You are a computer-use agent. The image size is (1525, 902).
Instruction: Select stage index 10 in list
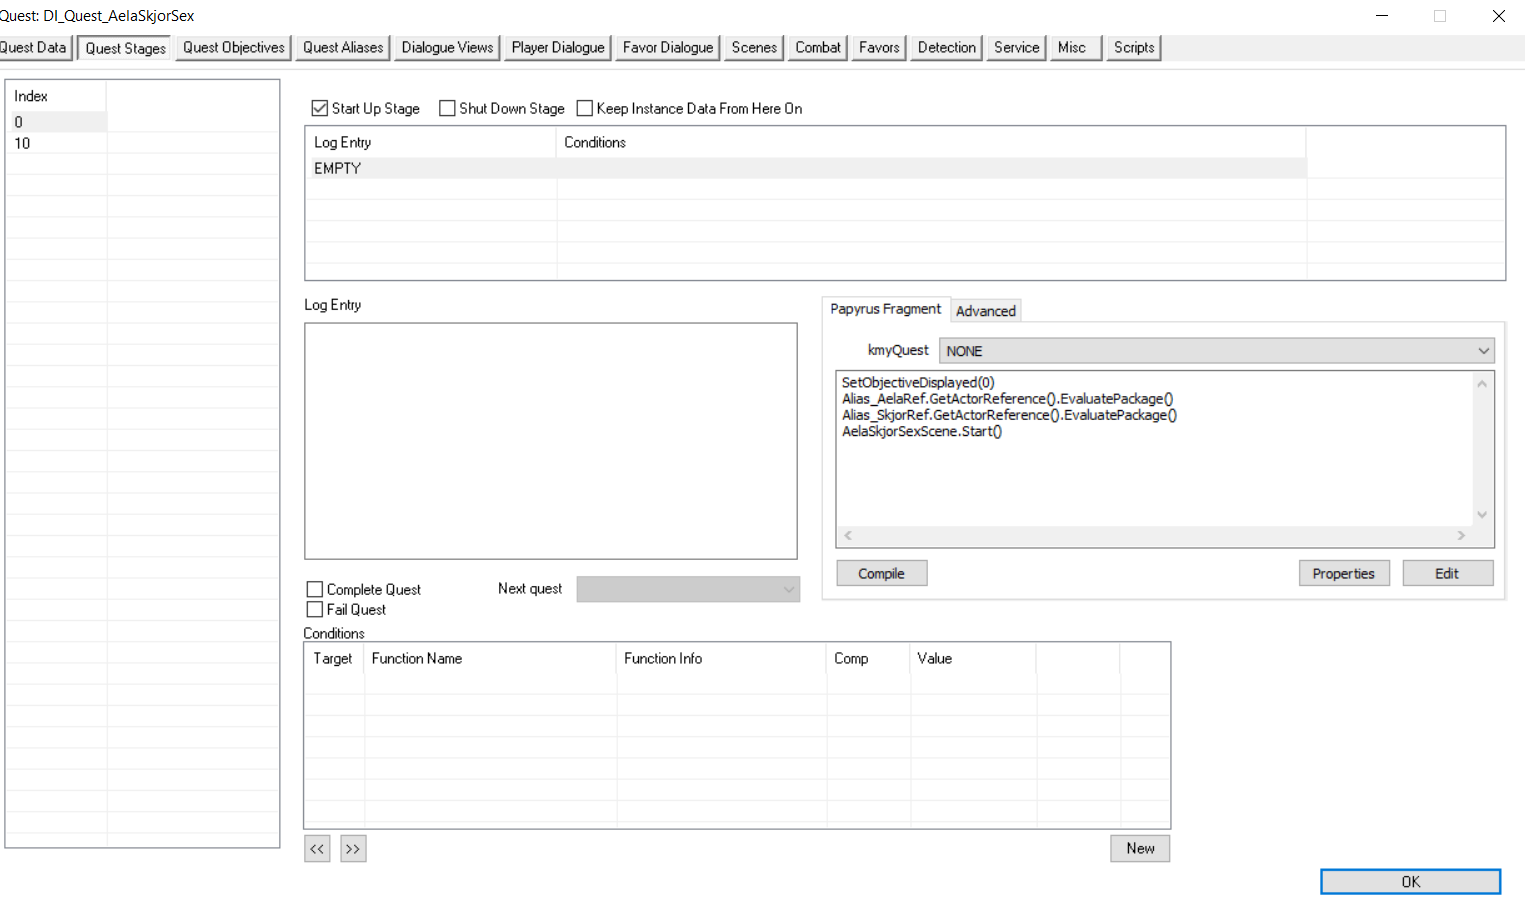pyautogui.click(x=56, y=143)
